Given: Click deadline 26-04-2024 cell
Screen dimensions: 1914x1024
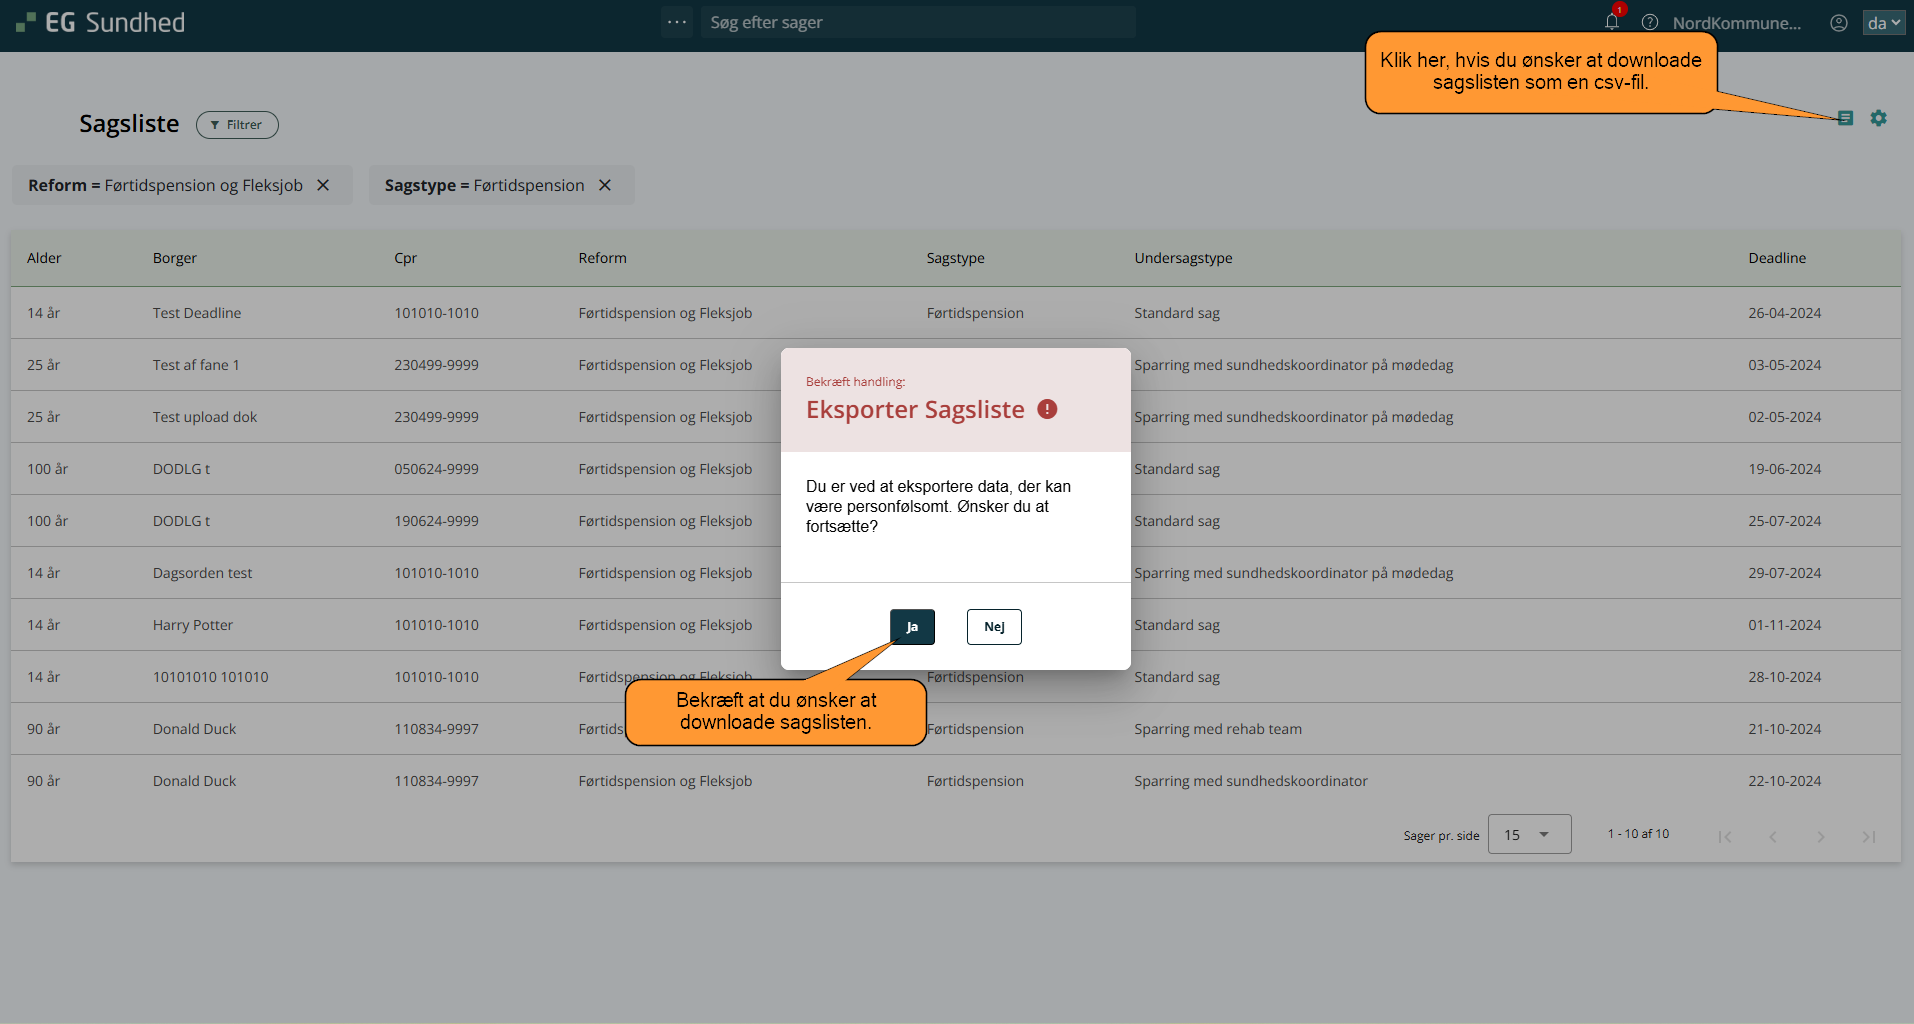Looking at the screenshot, I should click(1785, 313).
